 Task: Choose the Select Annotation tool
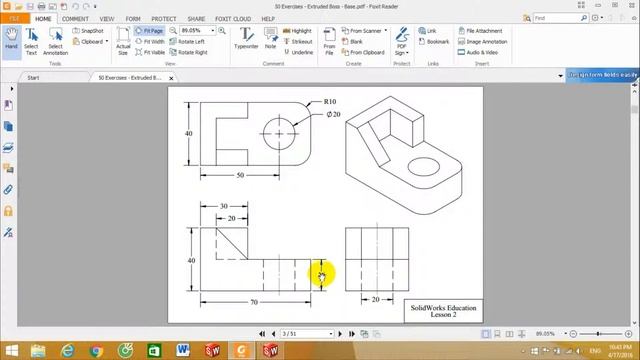click(56, 41)
